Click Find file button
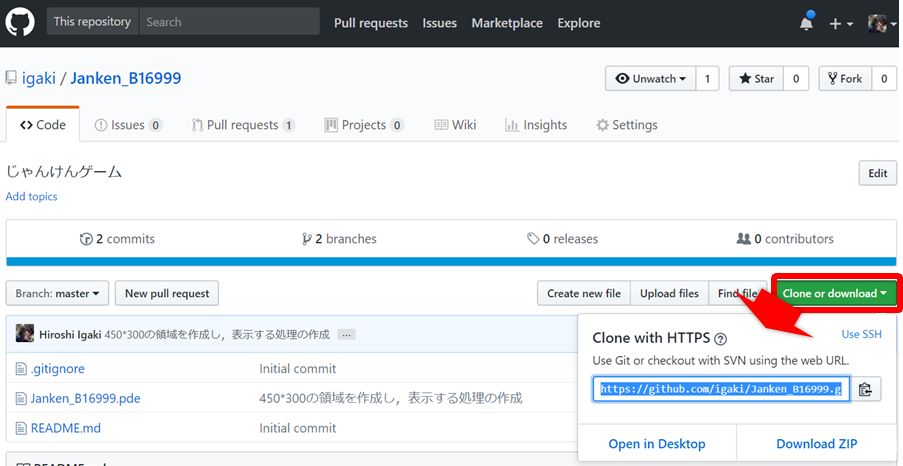Screen dimensions: 903x466 (738, 293)
